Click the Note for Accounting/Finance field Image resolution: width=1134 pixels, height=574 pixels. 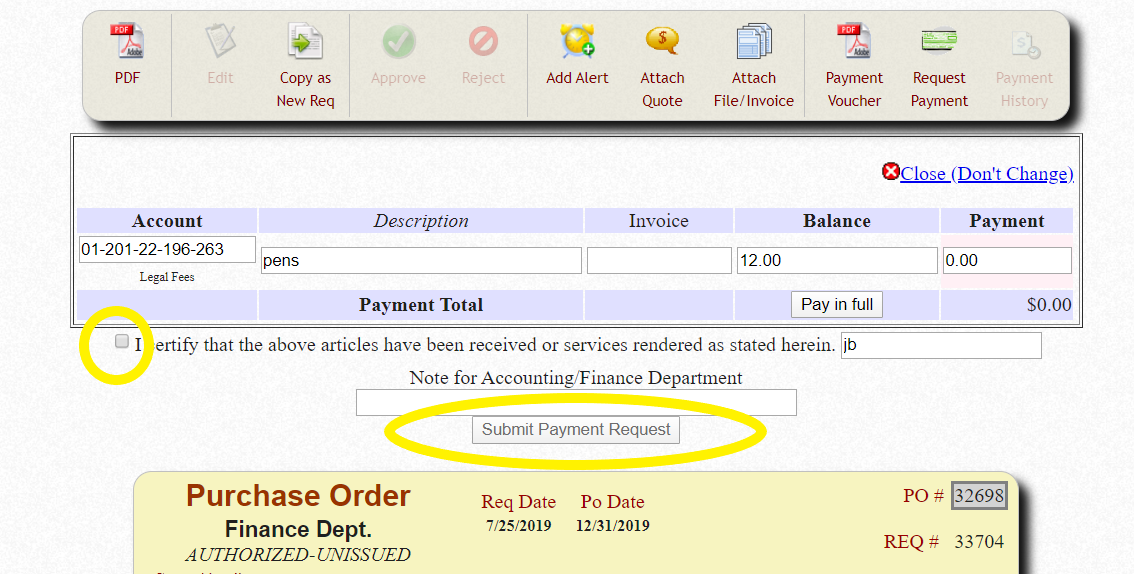tap(576, 403)
